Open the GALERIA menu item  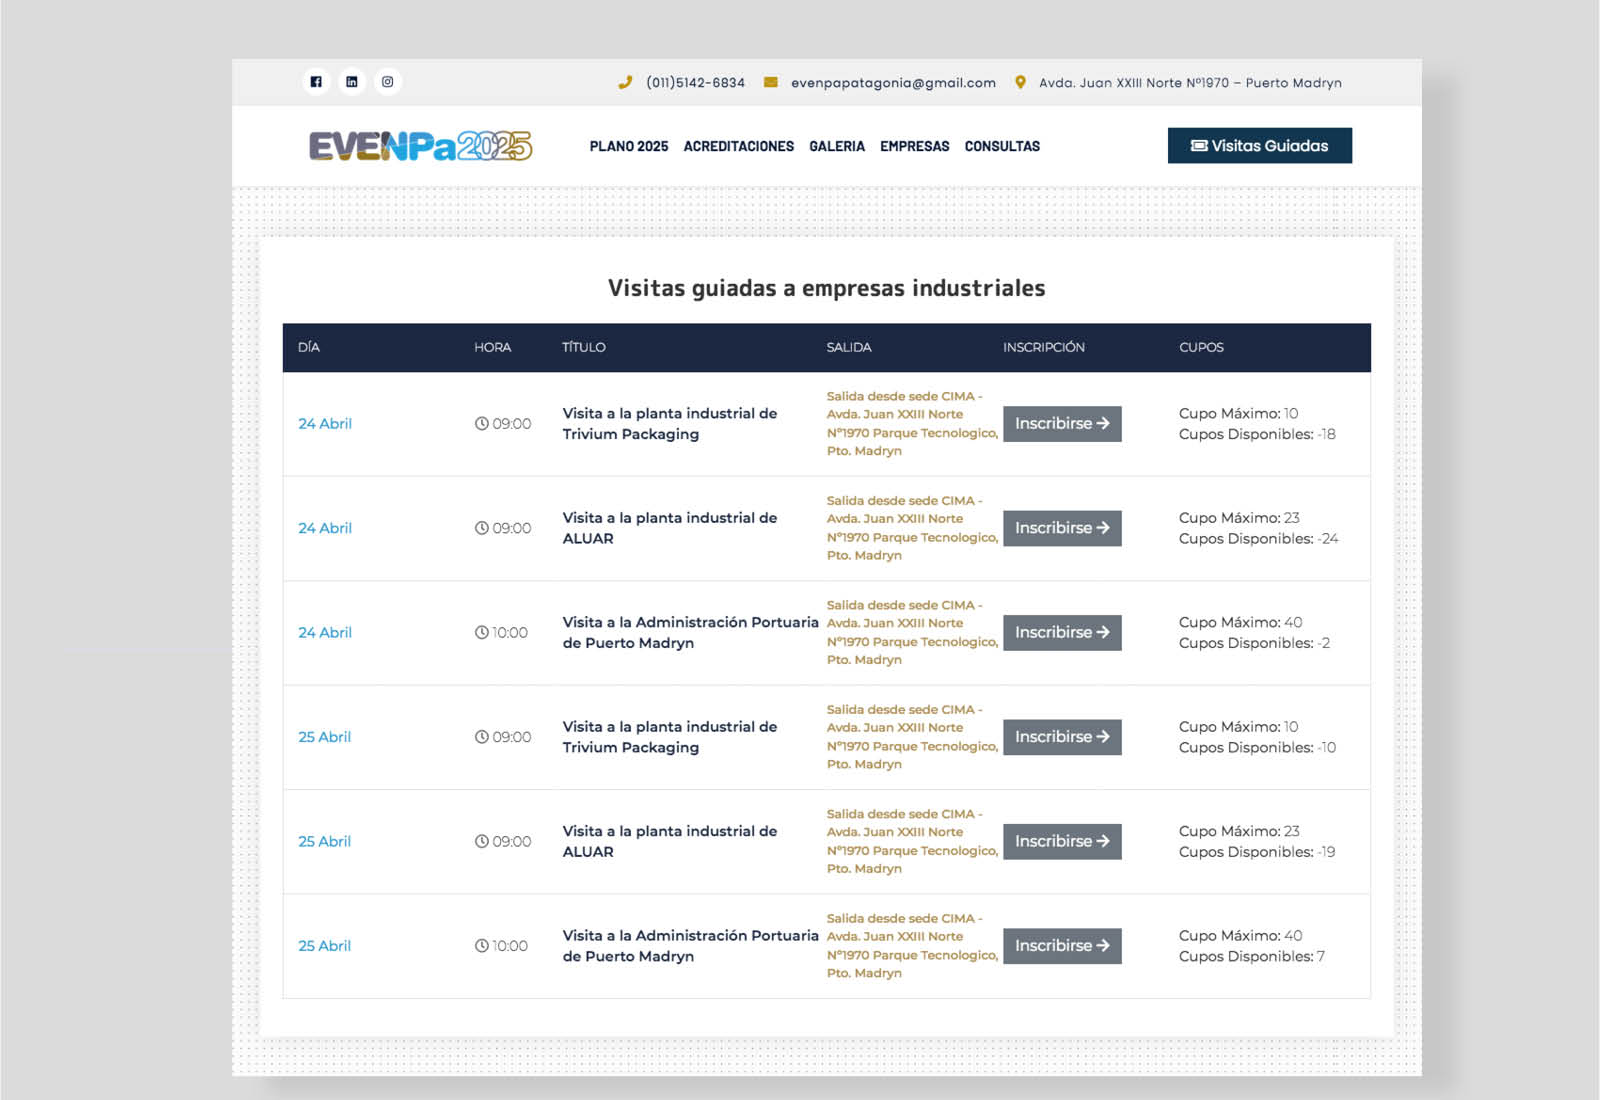[x=837, y=146]
